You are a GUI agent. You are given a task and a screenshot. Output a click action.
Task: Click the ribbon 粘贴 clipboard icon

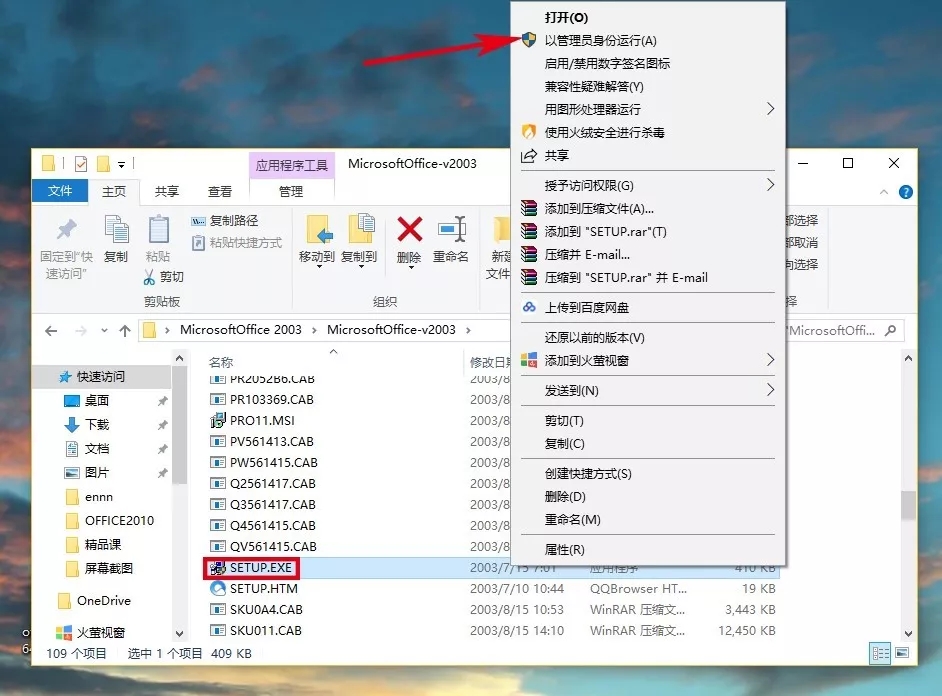tap(158, 229)
